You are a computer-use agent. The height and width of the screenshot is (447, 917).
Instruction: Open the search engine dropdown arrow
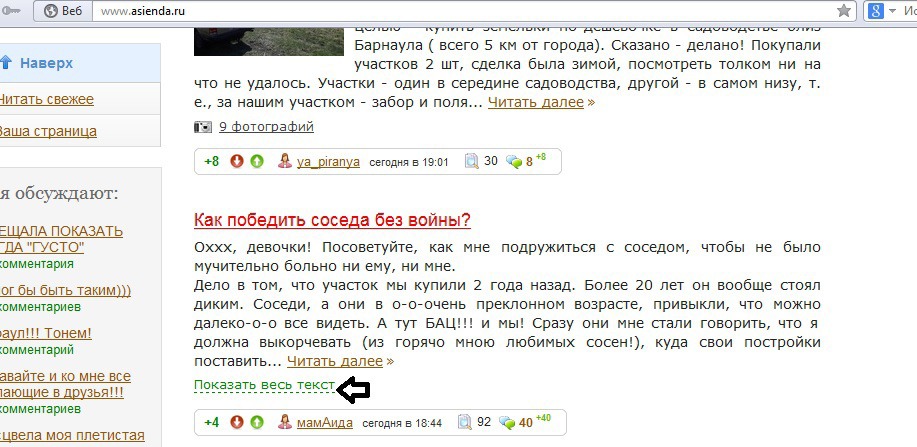tap(892, 11)
